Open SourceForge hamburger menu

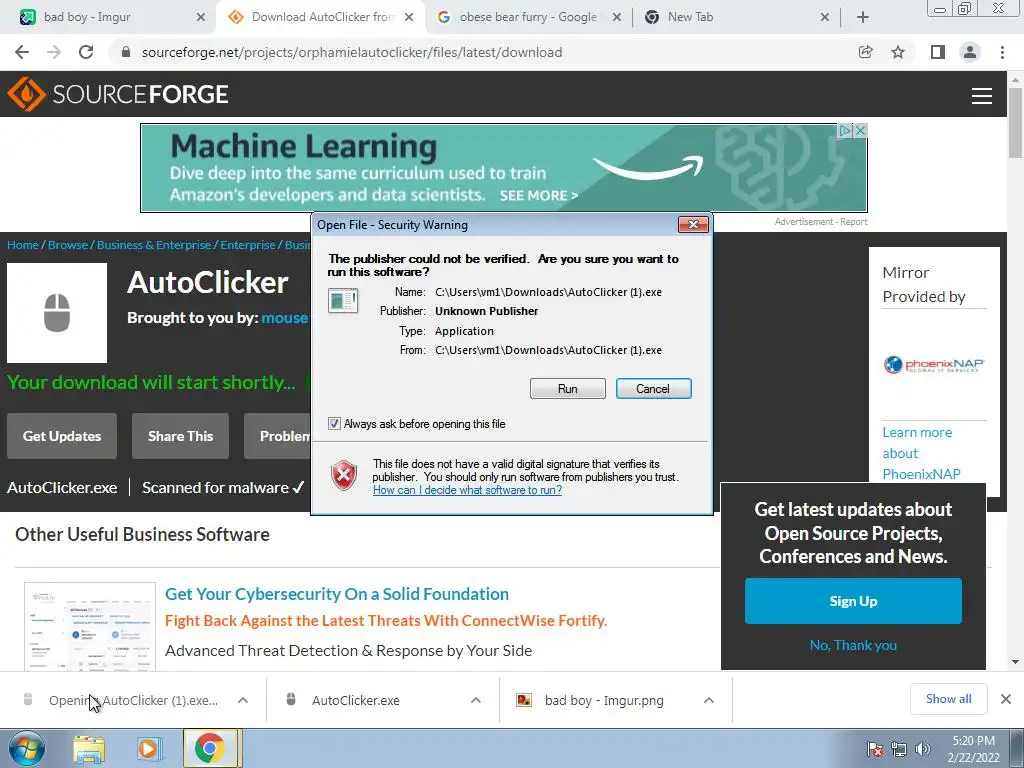[x=982, y=96]
